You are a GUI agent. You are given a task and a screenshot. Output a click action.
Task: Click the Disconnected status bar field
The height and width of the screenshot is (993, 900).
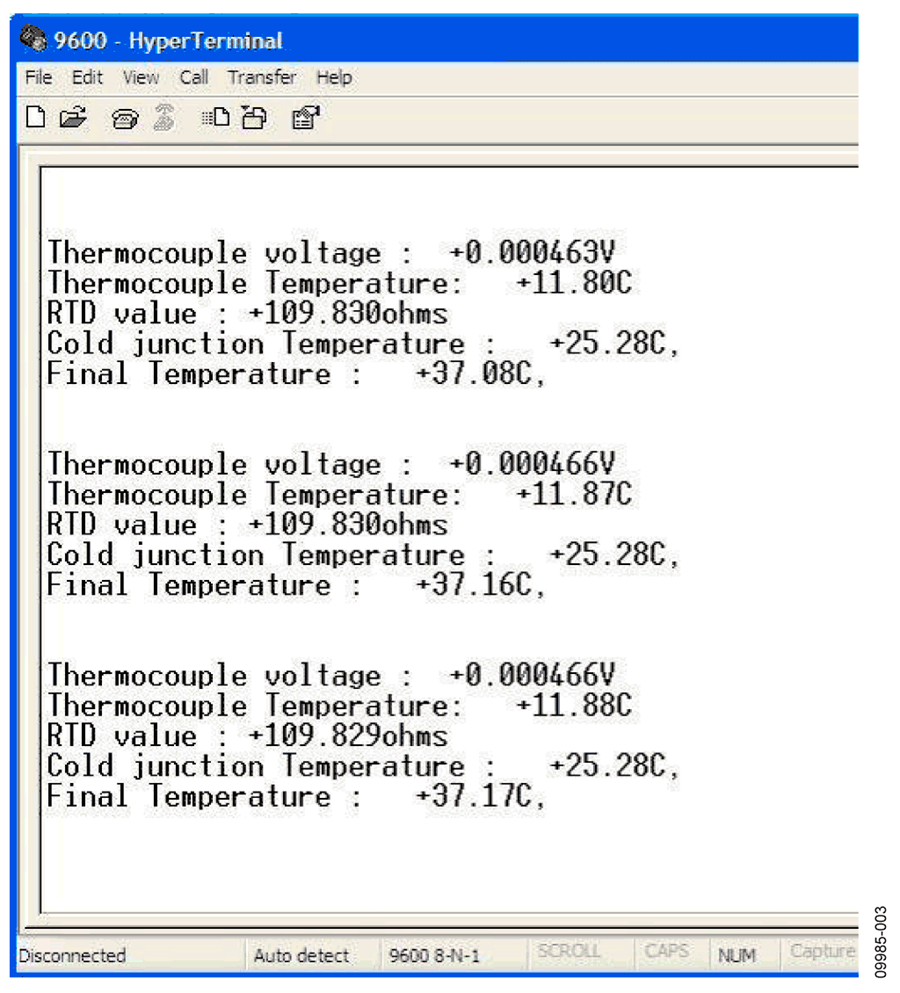click(130, 954)
